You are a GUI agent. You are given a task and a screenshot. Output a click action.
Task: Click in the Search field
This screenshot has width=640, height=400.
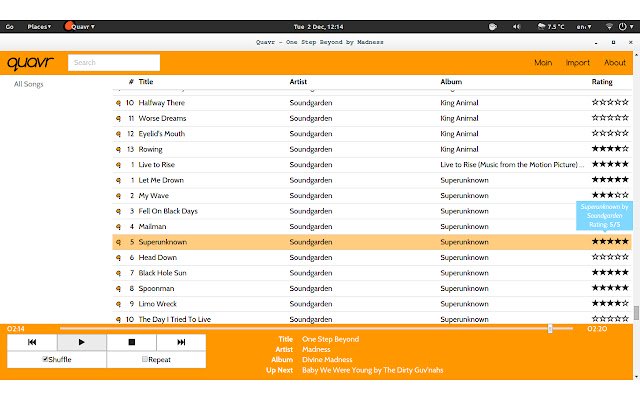point(114,62)
